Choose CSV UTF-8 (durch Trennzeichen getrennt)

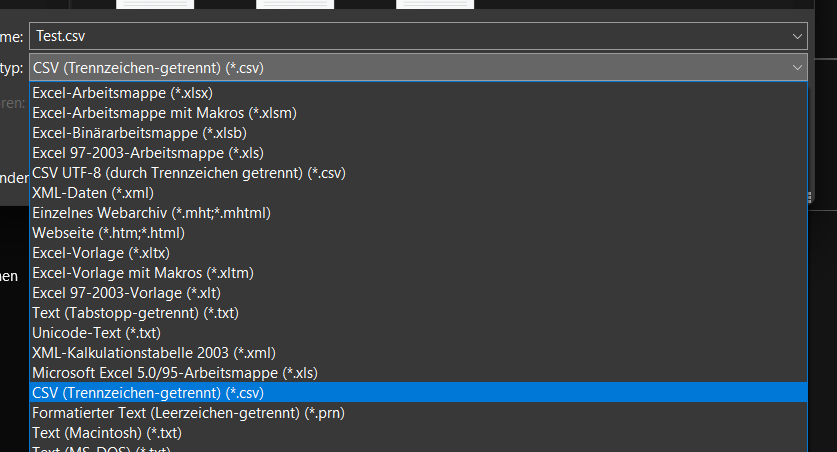pos(188,173)
